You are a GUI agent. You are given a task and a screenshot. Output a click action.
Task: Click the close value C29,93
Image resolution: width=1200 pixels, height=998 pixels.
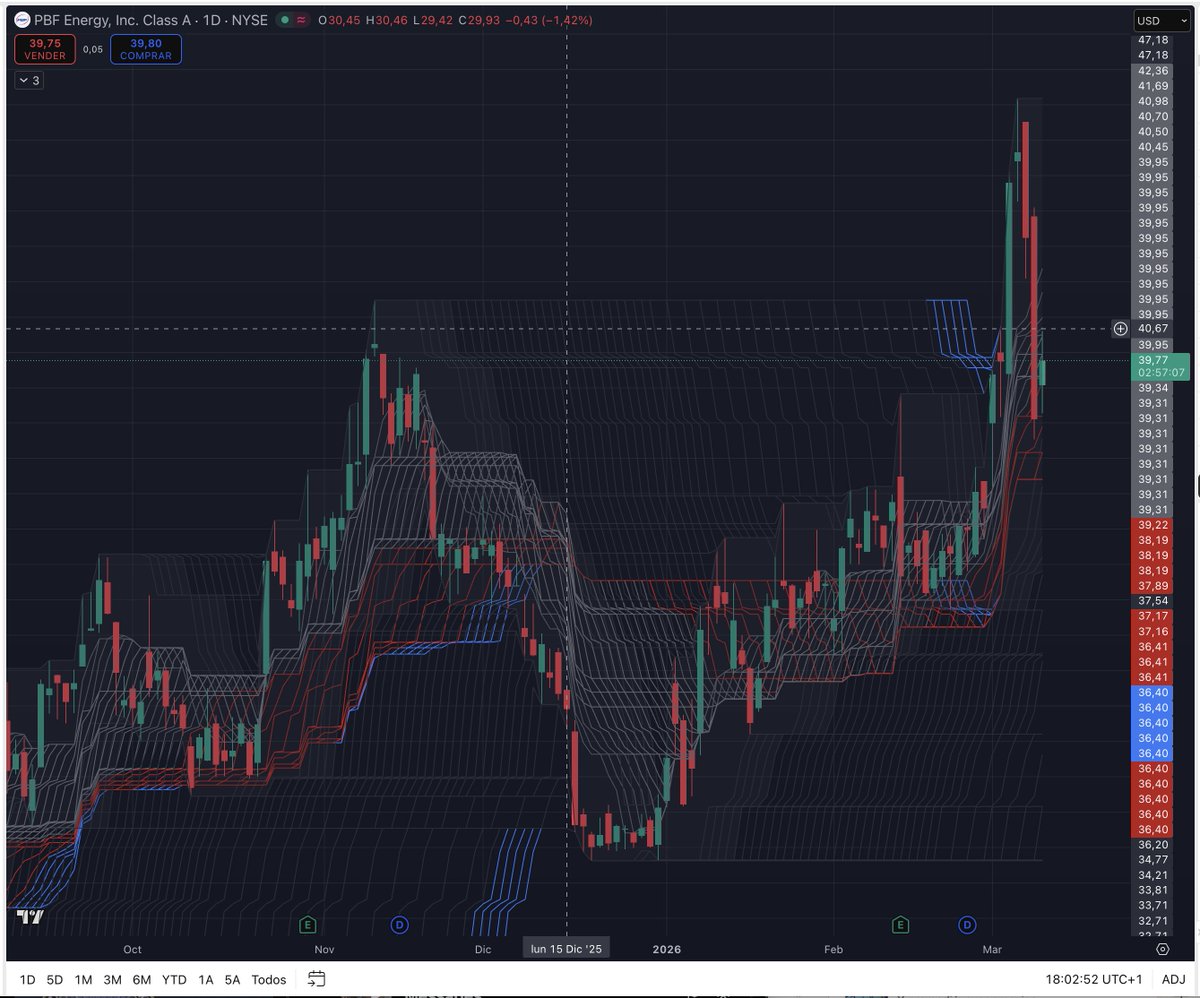click(480, 20)
